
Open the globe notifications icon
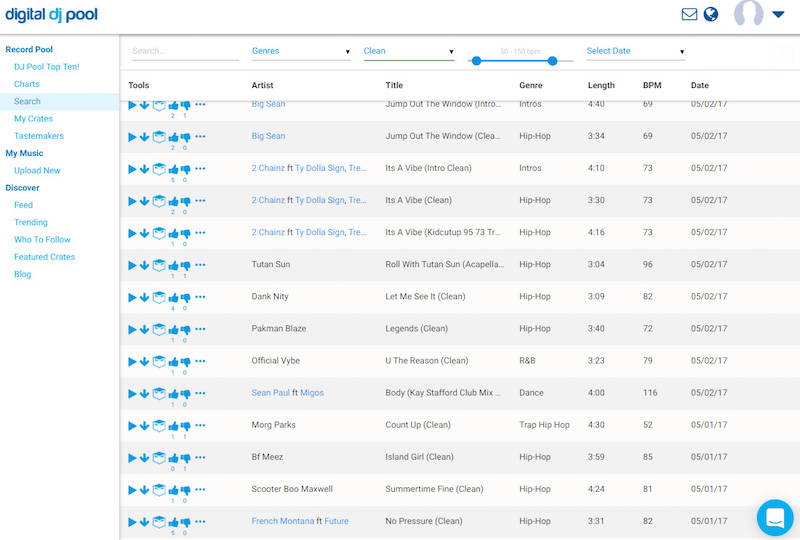(711, 14)
